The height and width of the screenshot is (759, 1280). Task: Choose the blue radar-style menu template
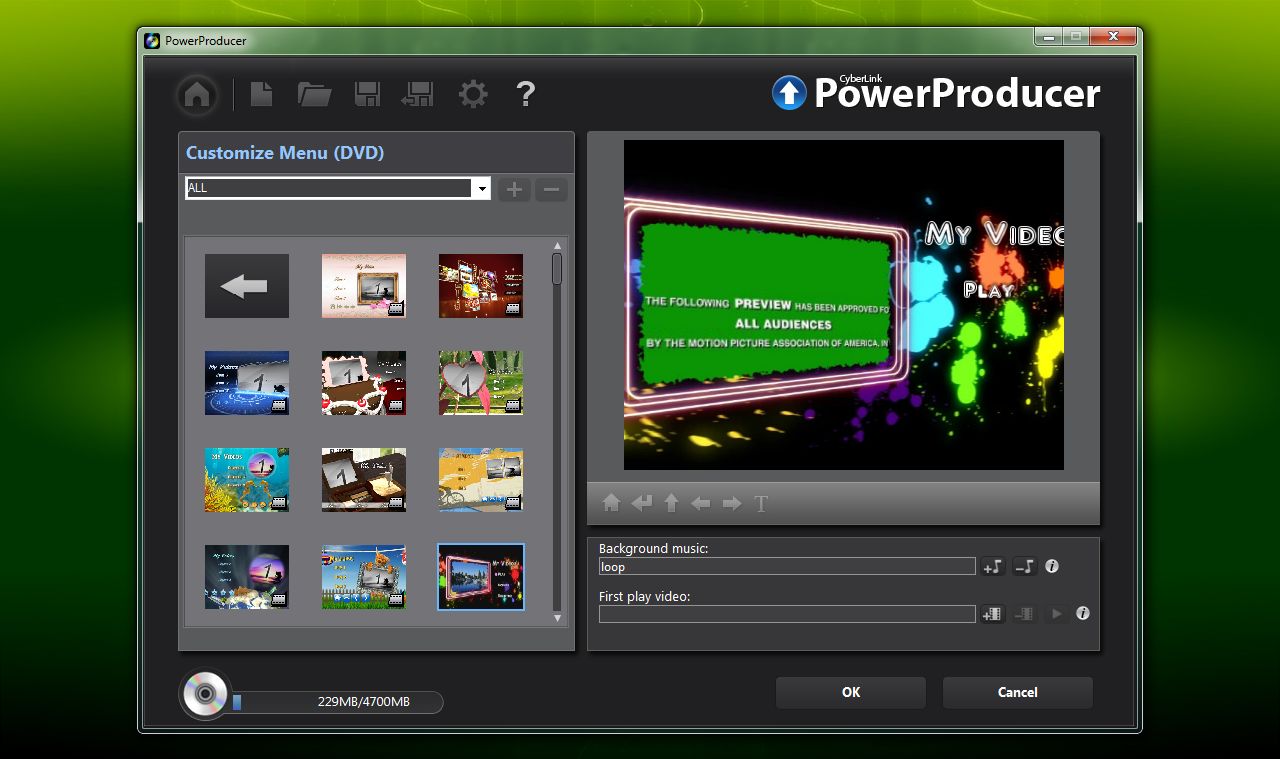[x=247, y=383]
